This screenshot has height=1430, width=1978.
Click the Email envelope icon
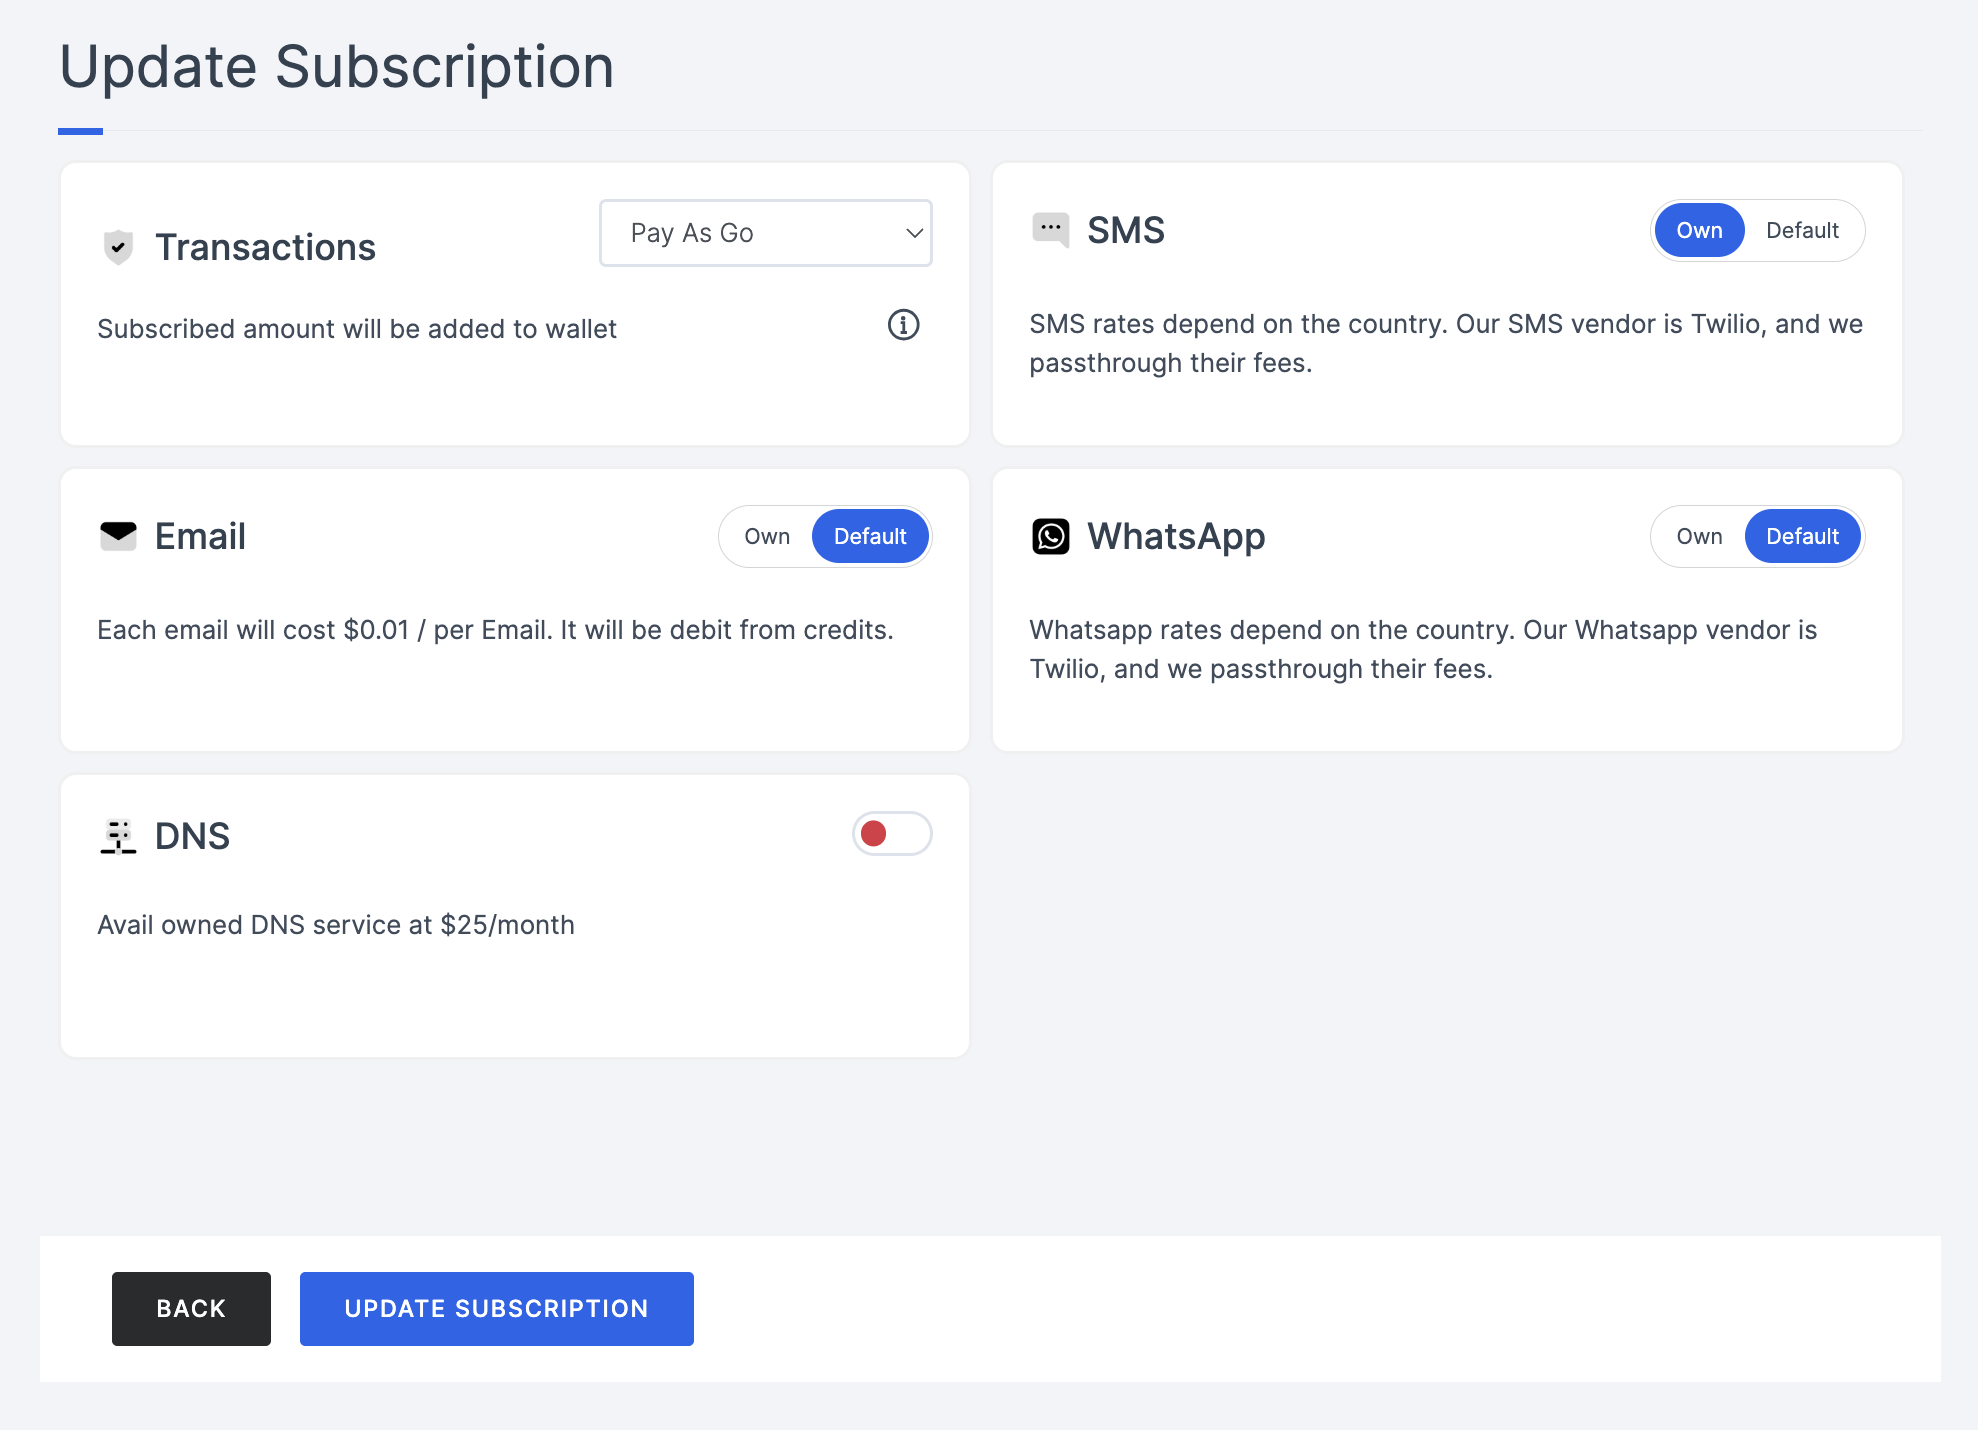(x=118, y=535)
